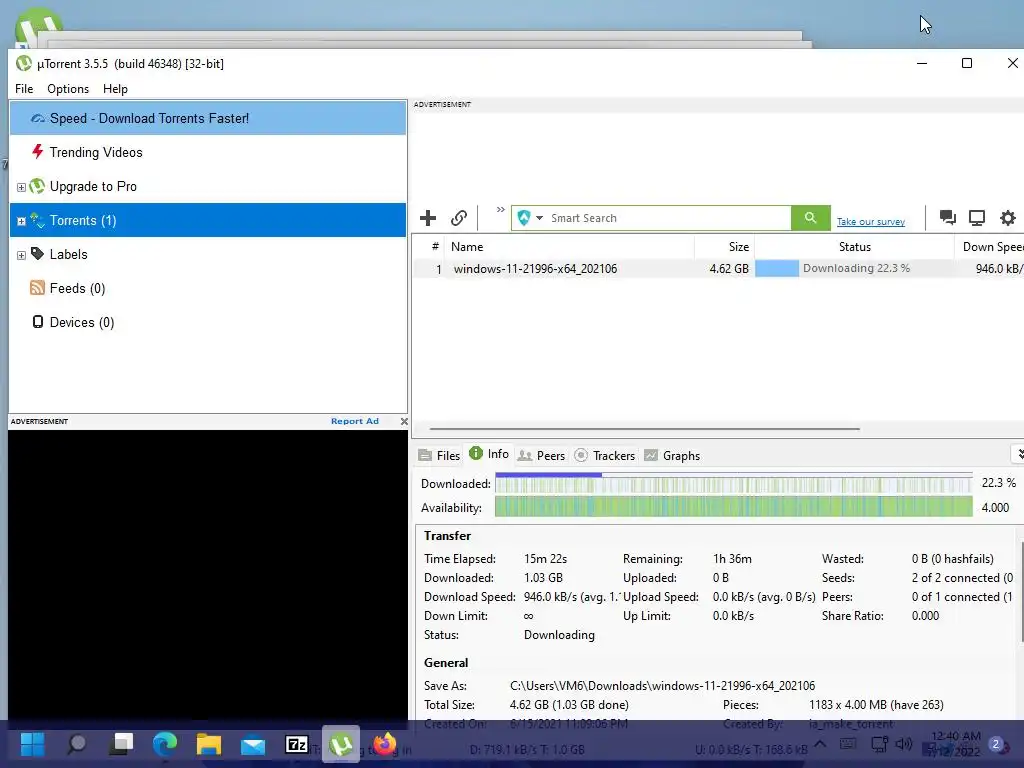Screen dimensions: 1024x768
Task: Click the network tray icon
Action: pyautogui.click(x=880, y=744)
